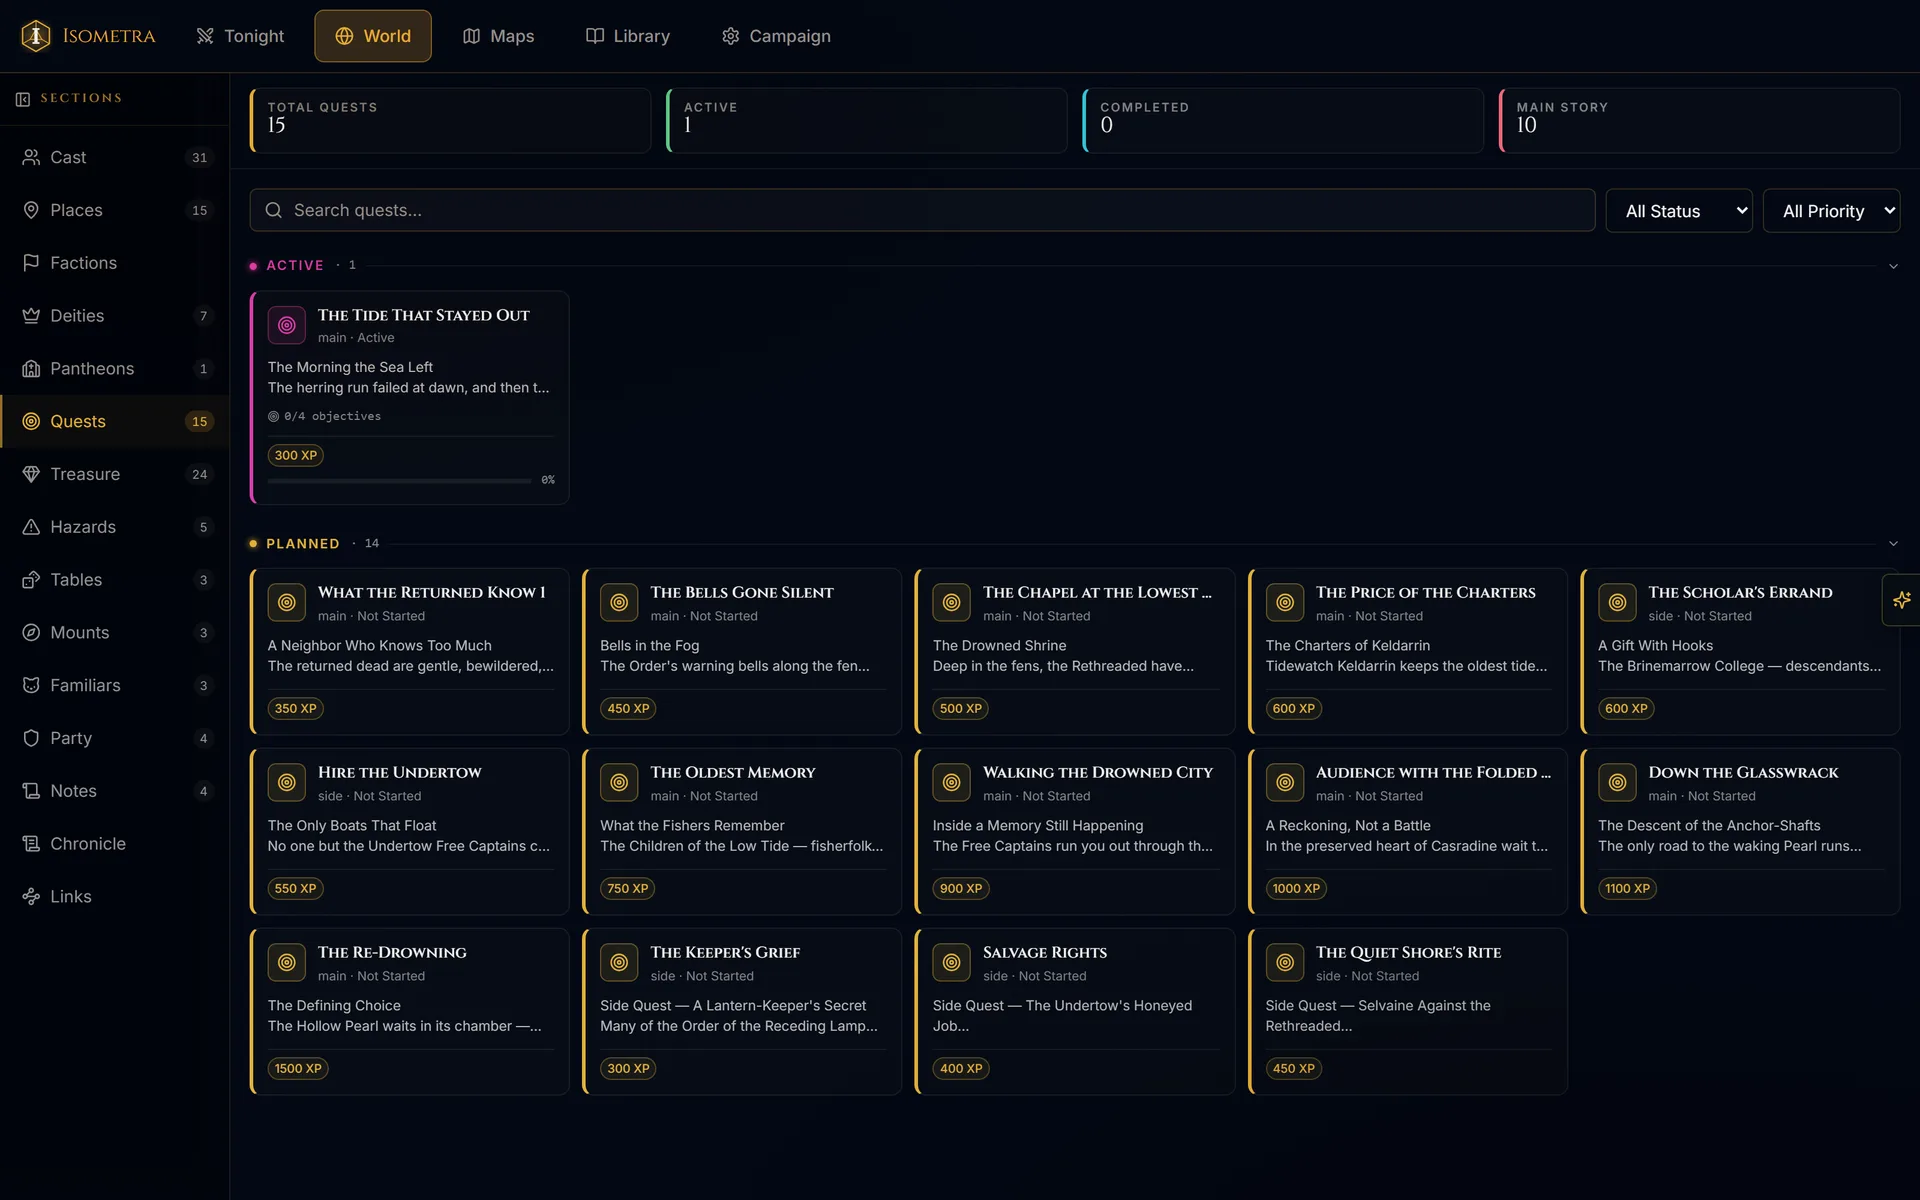Click the Sections panel toggle icon

[23, 98]
